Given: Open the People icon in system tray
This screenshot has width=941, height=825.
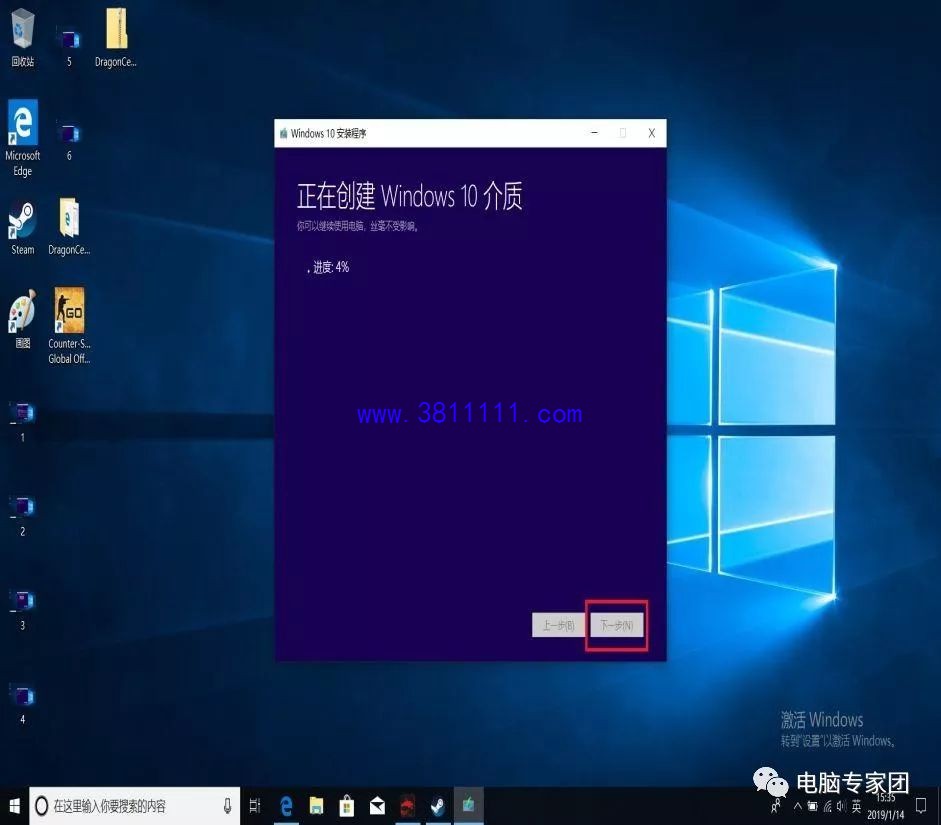Looking at the screenshot, I should [x=776, y=806].
